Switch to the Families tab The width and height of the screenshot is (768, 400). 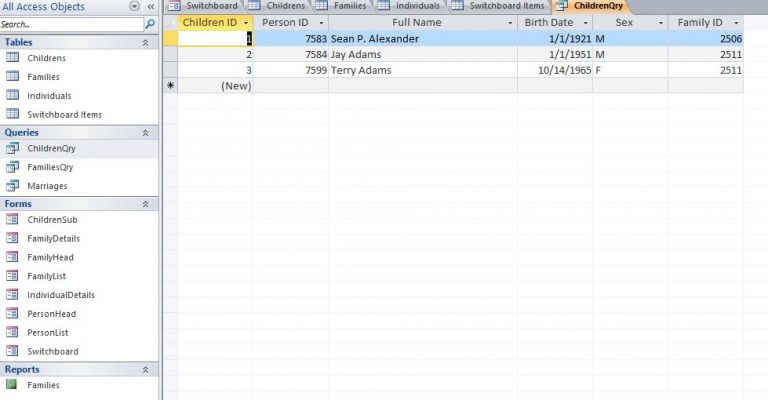pyautogui.click(x=343, y=6)
